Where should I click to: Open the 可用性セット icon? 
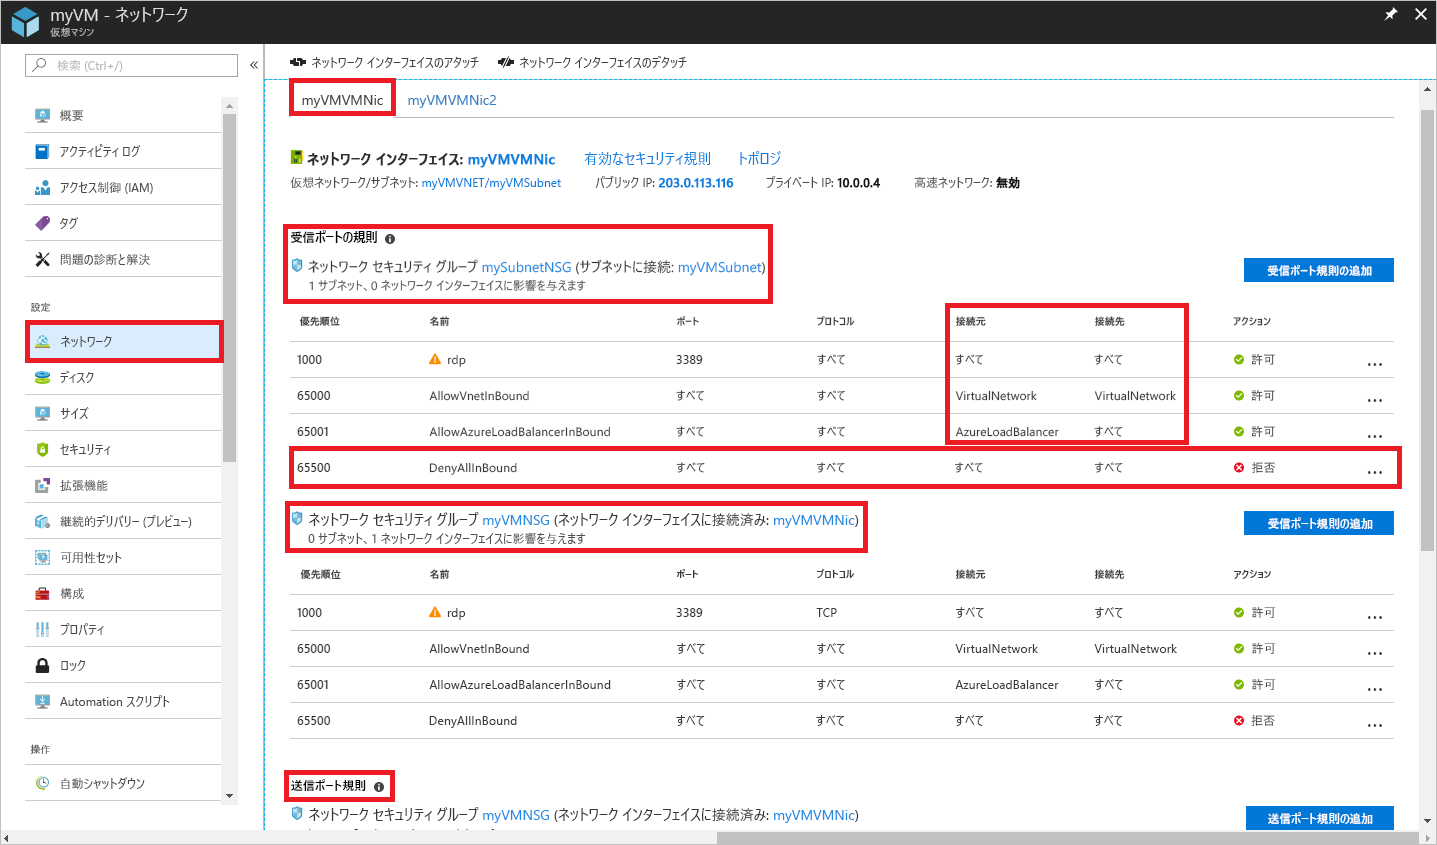coord(42,557)
